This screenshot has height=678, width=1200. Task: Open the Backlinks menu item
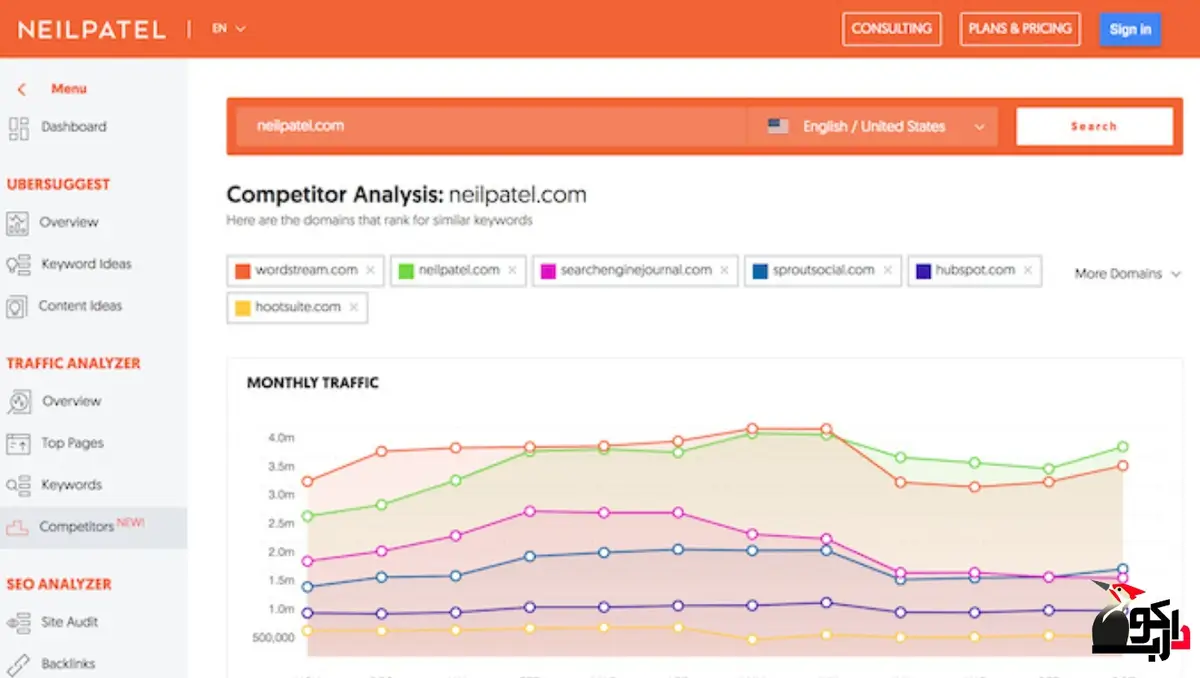(x=68, y=663)
